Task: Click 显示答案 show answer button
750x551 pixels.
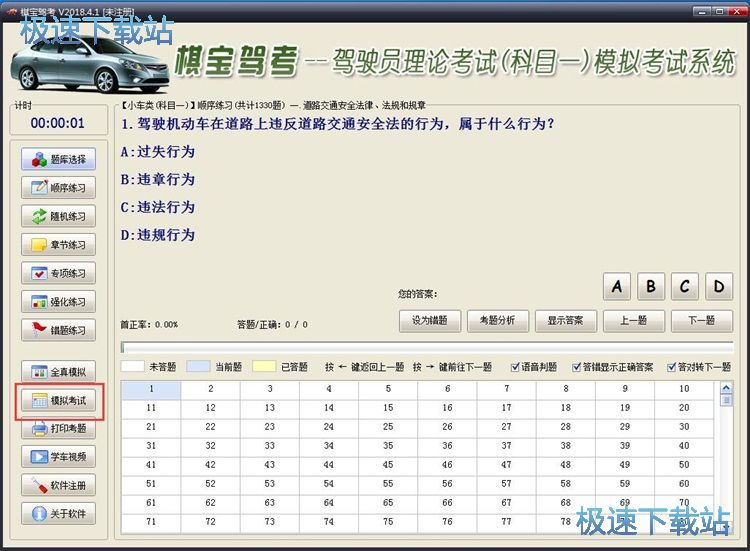Action: pyautogui.click(x=565, y=321)
